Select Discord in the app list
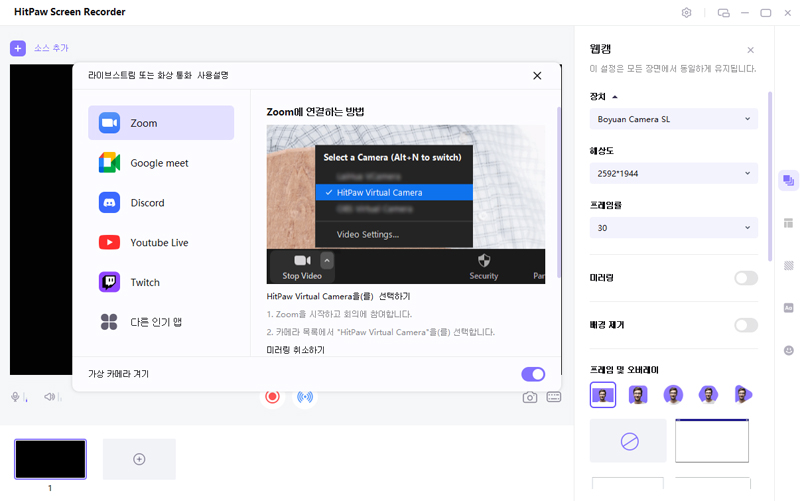The width and height of the screenshot is (800, 501). point(161,203)
